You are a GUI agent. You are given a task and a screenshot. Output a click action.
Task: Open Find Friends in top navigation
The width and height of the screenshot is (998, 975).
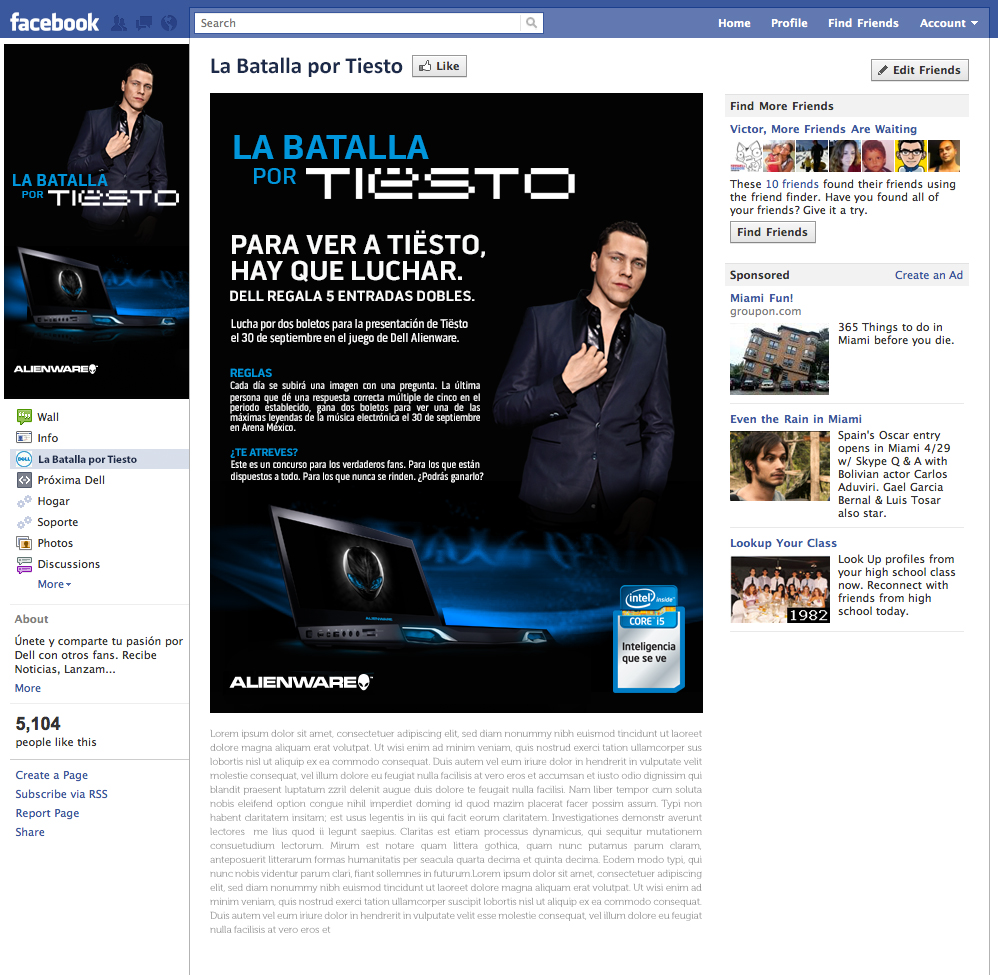coord(863,23)
